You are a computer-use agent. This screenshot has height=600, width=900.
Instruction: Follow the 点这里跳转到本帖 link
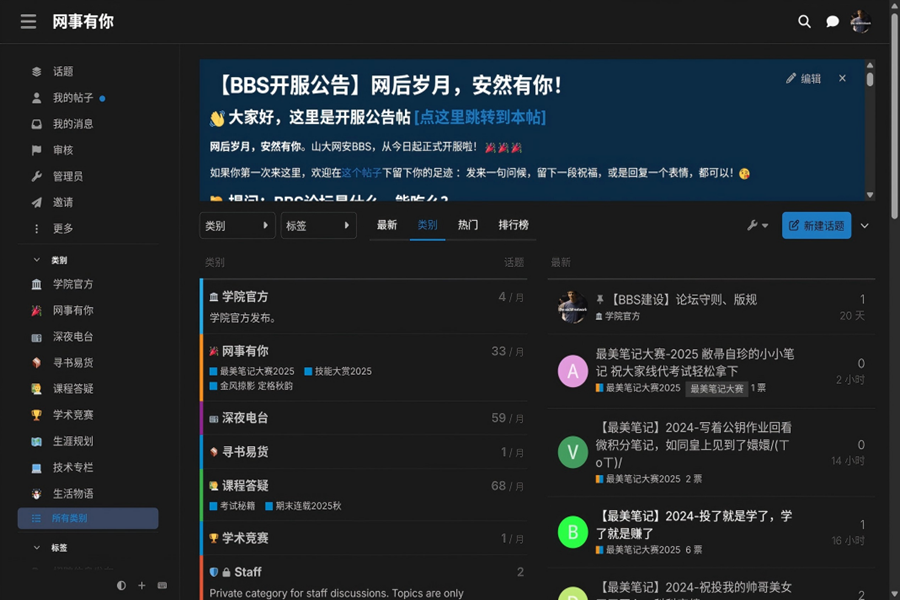[x=480, y=117]
